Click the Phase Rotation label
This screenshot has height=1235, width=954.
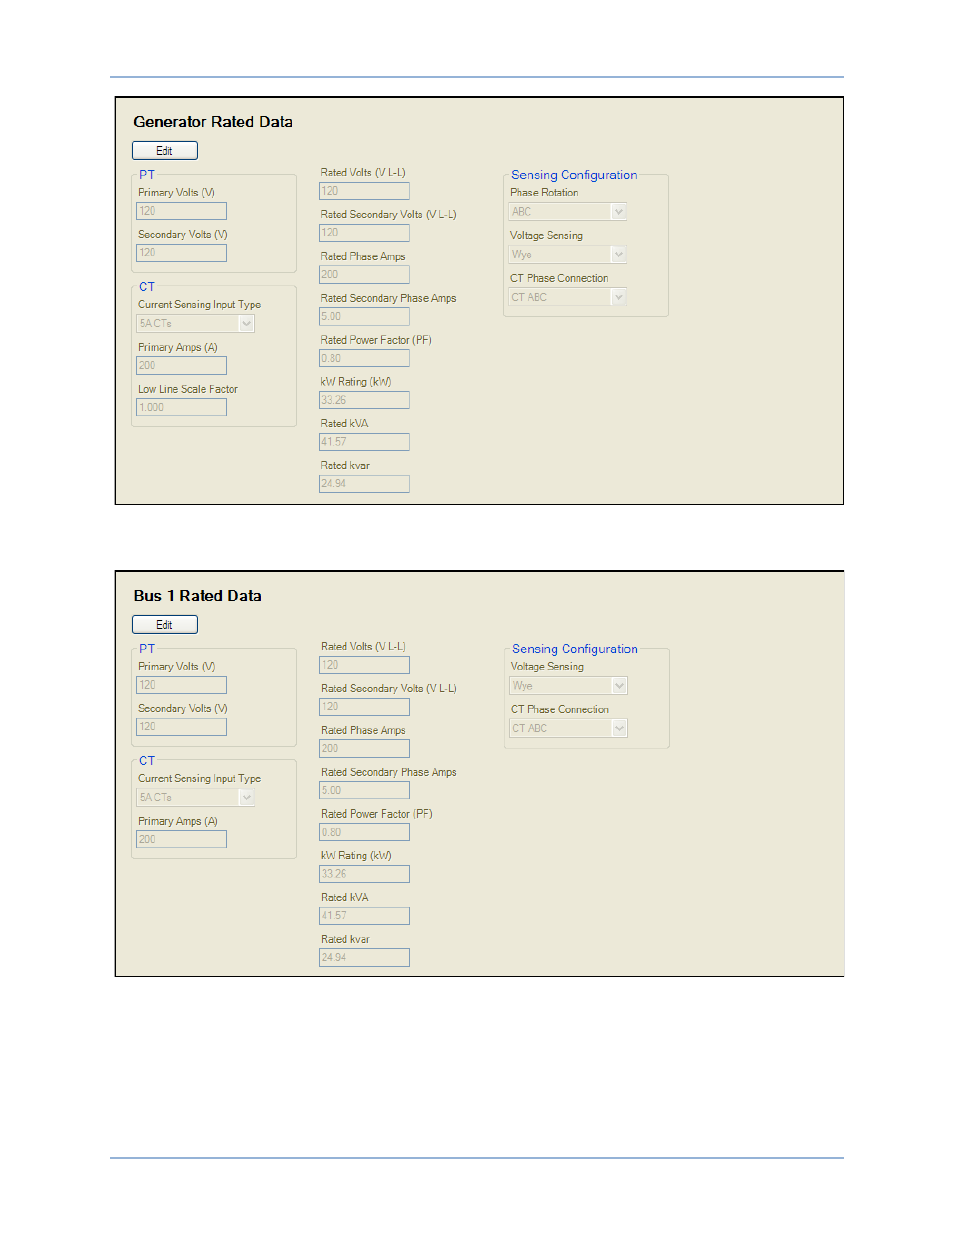pos(544,193)
